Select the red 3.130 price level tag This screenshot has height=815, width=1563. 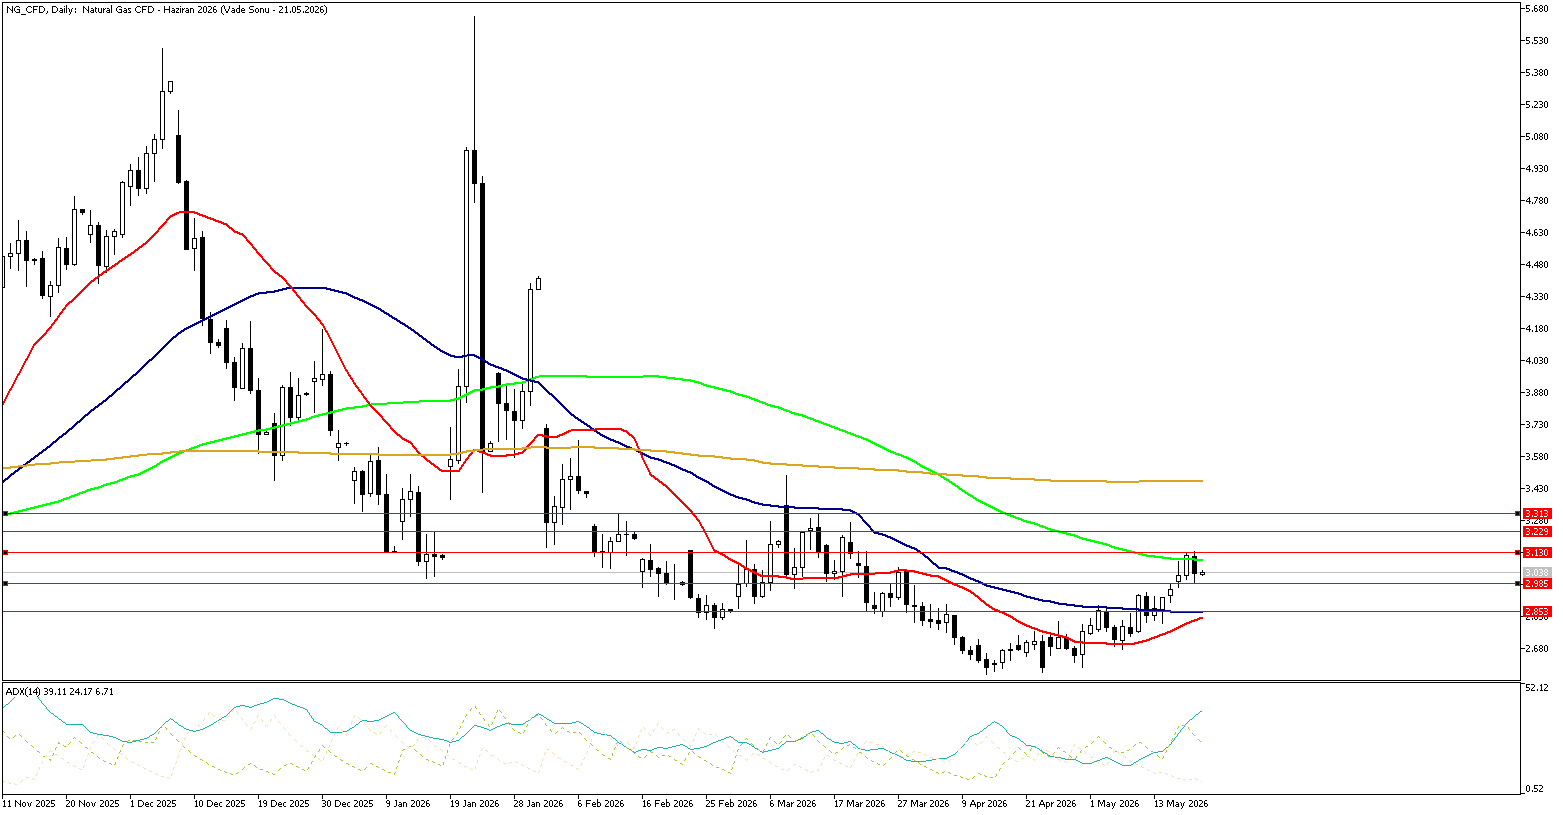coord(1536,552)
